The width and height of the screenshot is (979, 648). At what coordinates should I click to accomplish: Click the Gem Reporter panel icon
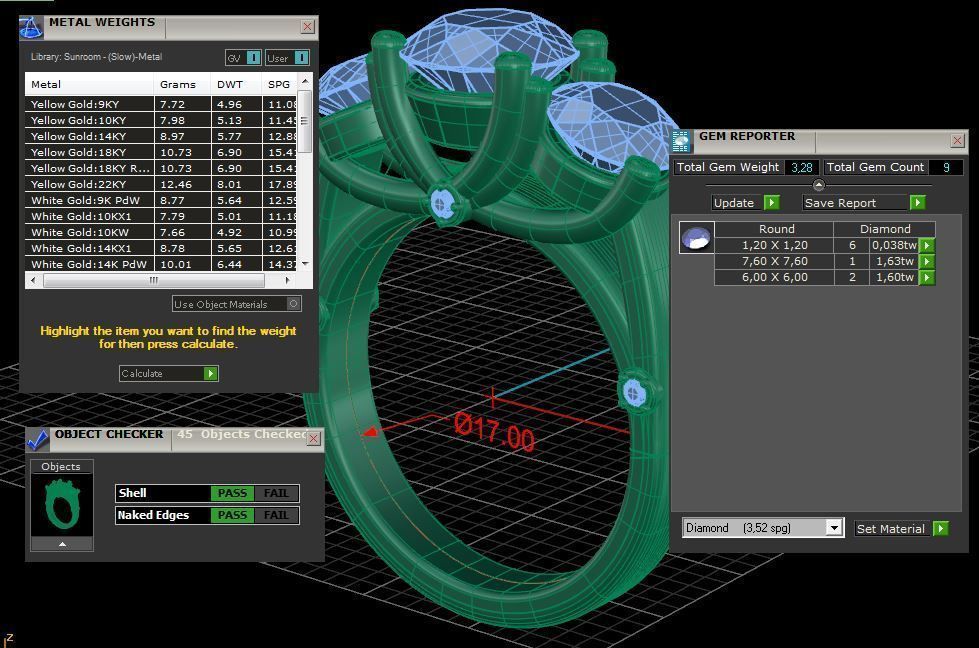point(681,142)
